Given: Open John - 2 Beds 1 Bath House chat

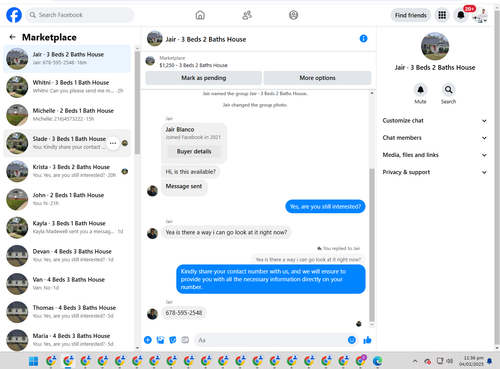Looking at the screenshot, I should click(67, 199).
